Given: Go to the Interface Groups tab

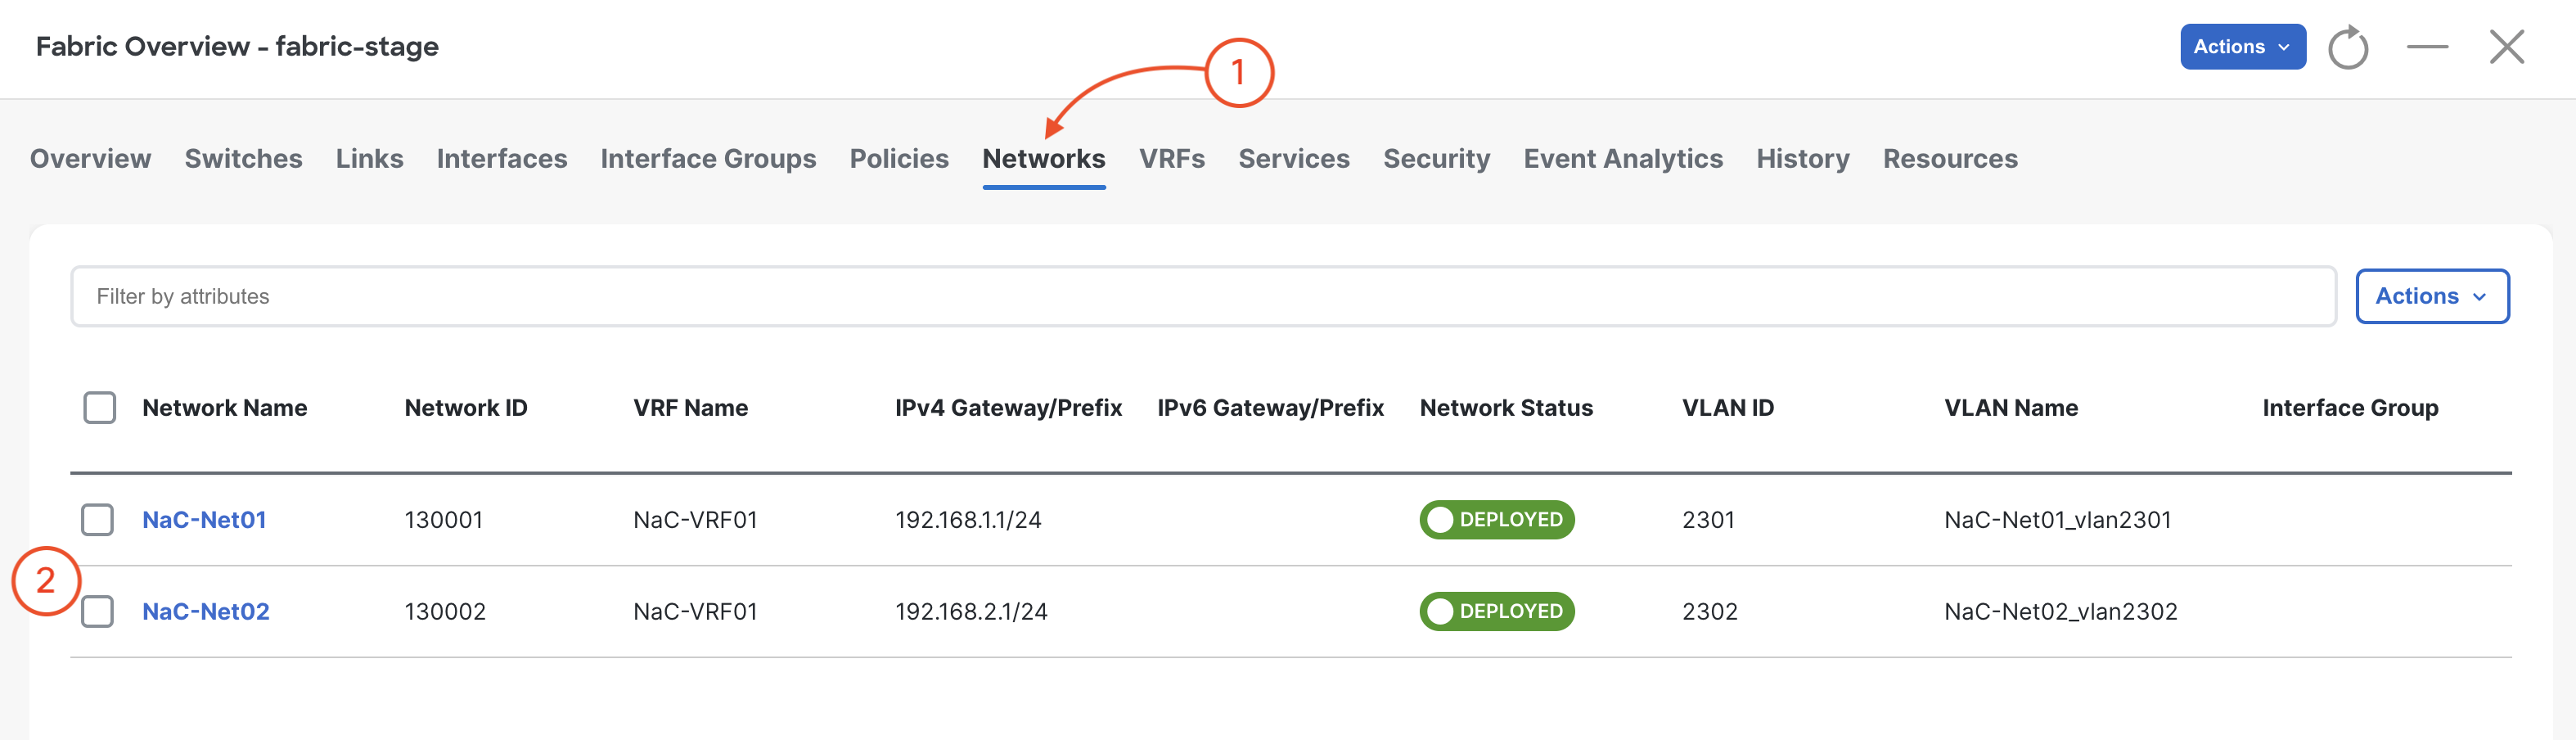Looking at the screenshot, I should (708, 158).
